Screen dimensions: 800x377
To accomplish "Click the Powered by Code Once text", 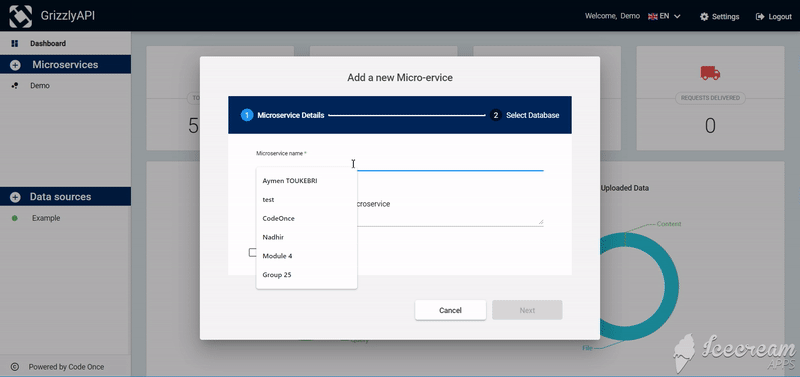I will (x=66, y=367).
